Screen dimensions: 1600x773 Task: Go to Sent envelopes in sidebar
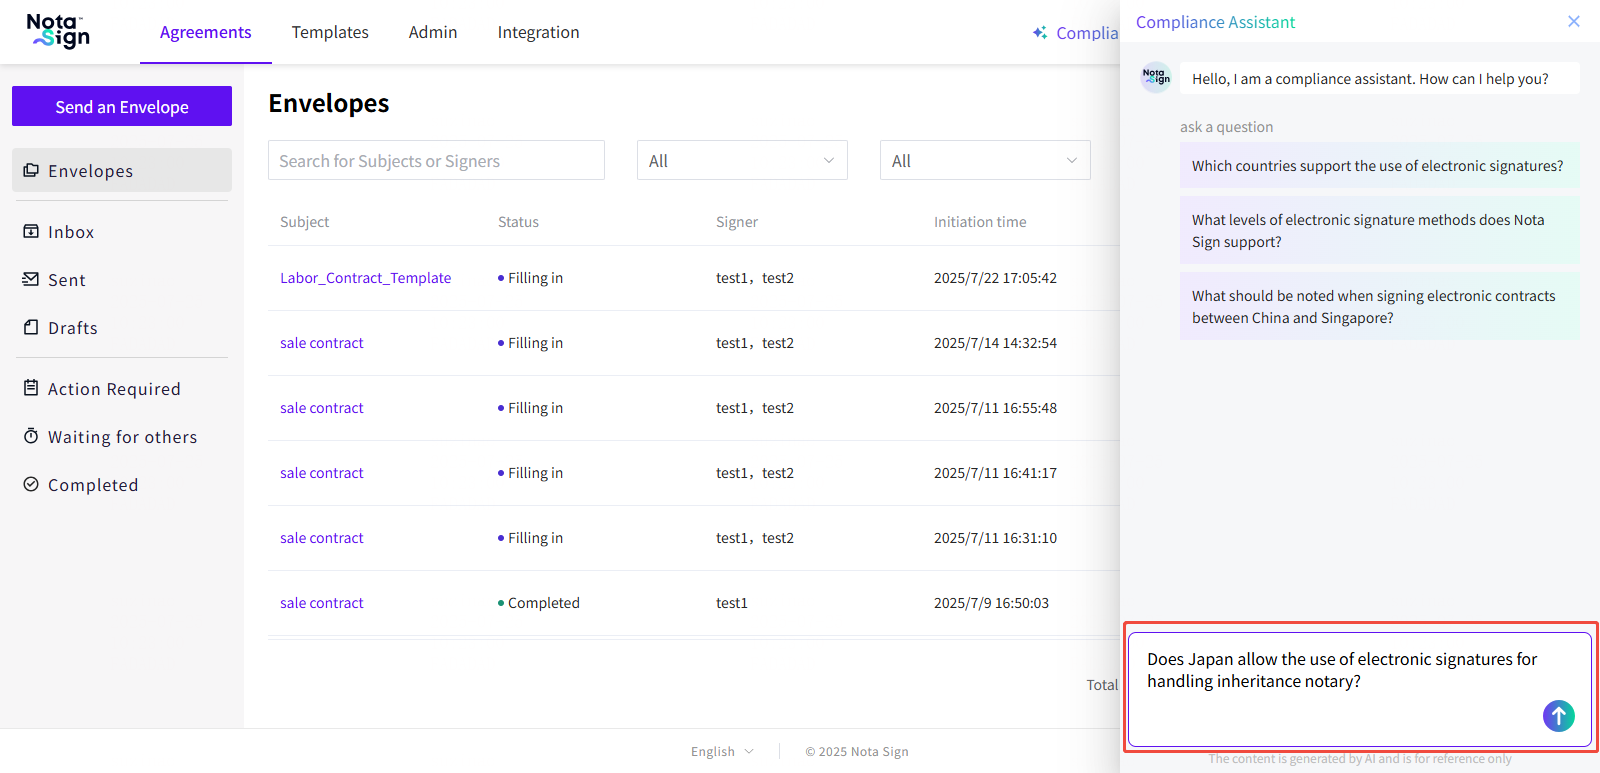66,280
